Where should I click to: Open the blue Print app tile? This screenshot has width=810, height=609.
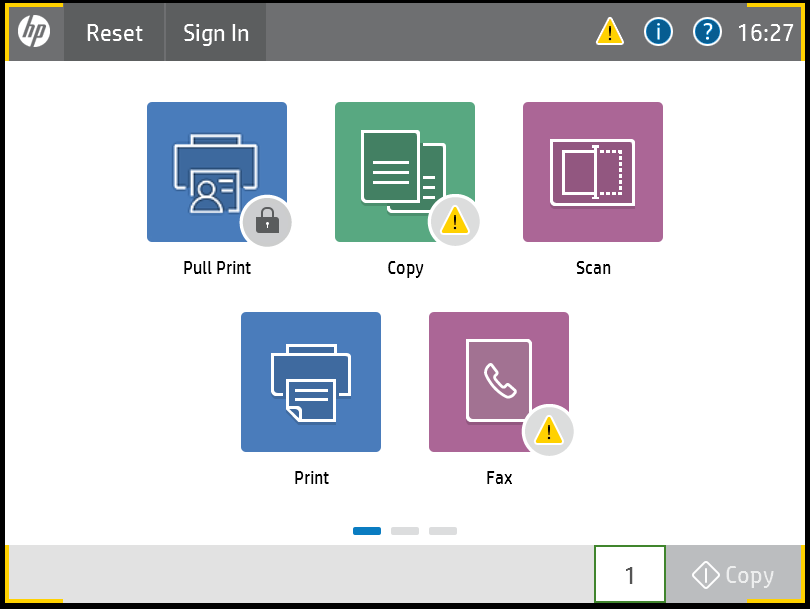[x=310, y=381]
